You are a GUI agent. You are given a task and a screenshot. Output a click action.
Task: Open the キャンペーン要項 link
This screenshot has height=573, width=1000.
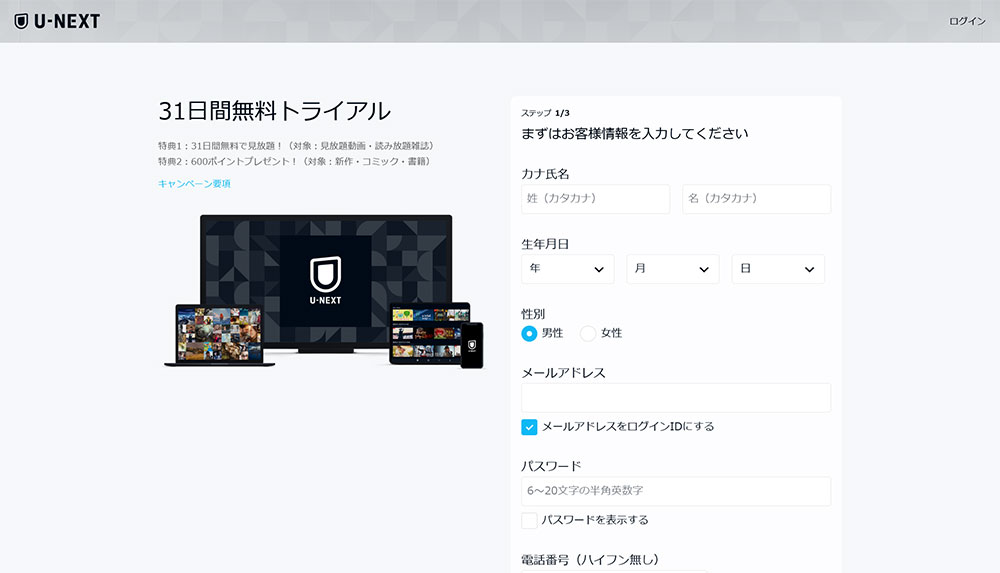click(194, 183)
